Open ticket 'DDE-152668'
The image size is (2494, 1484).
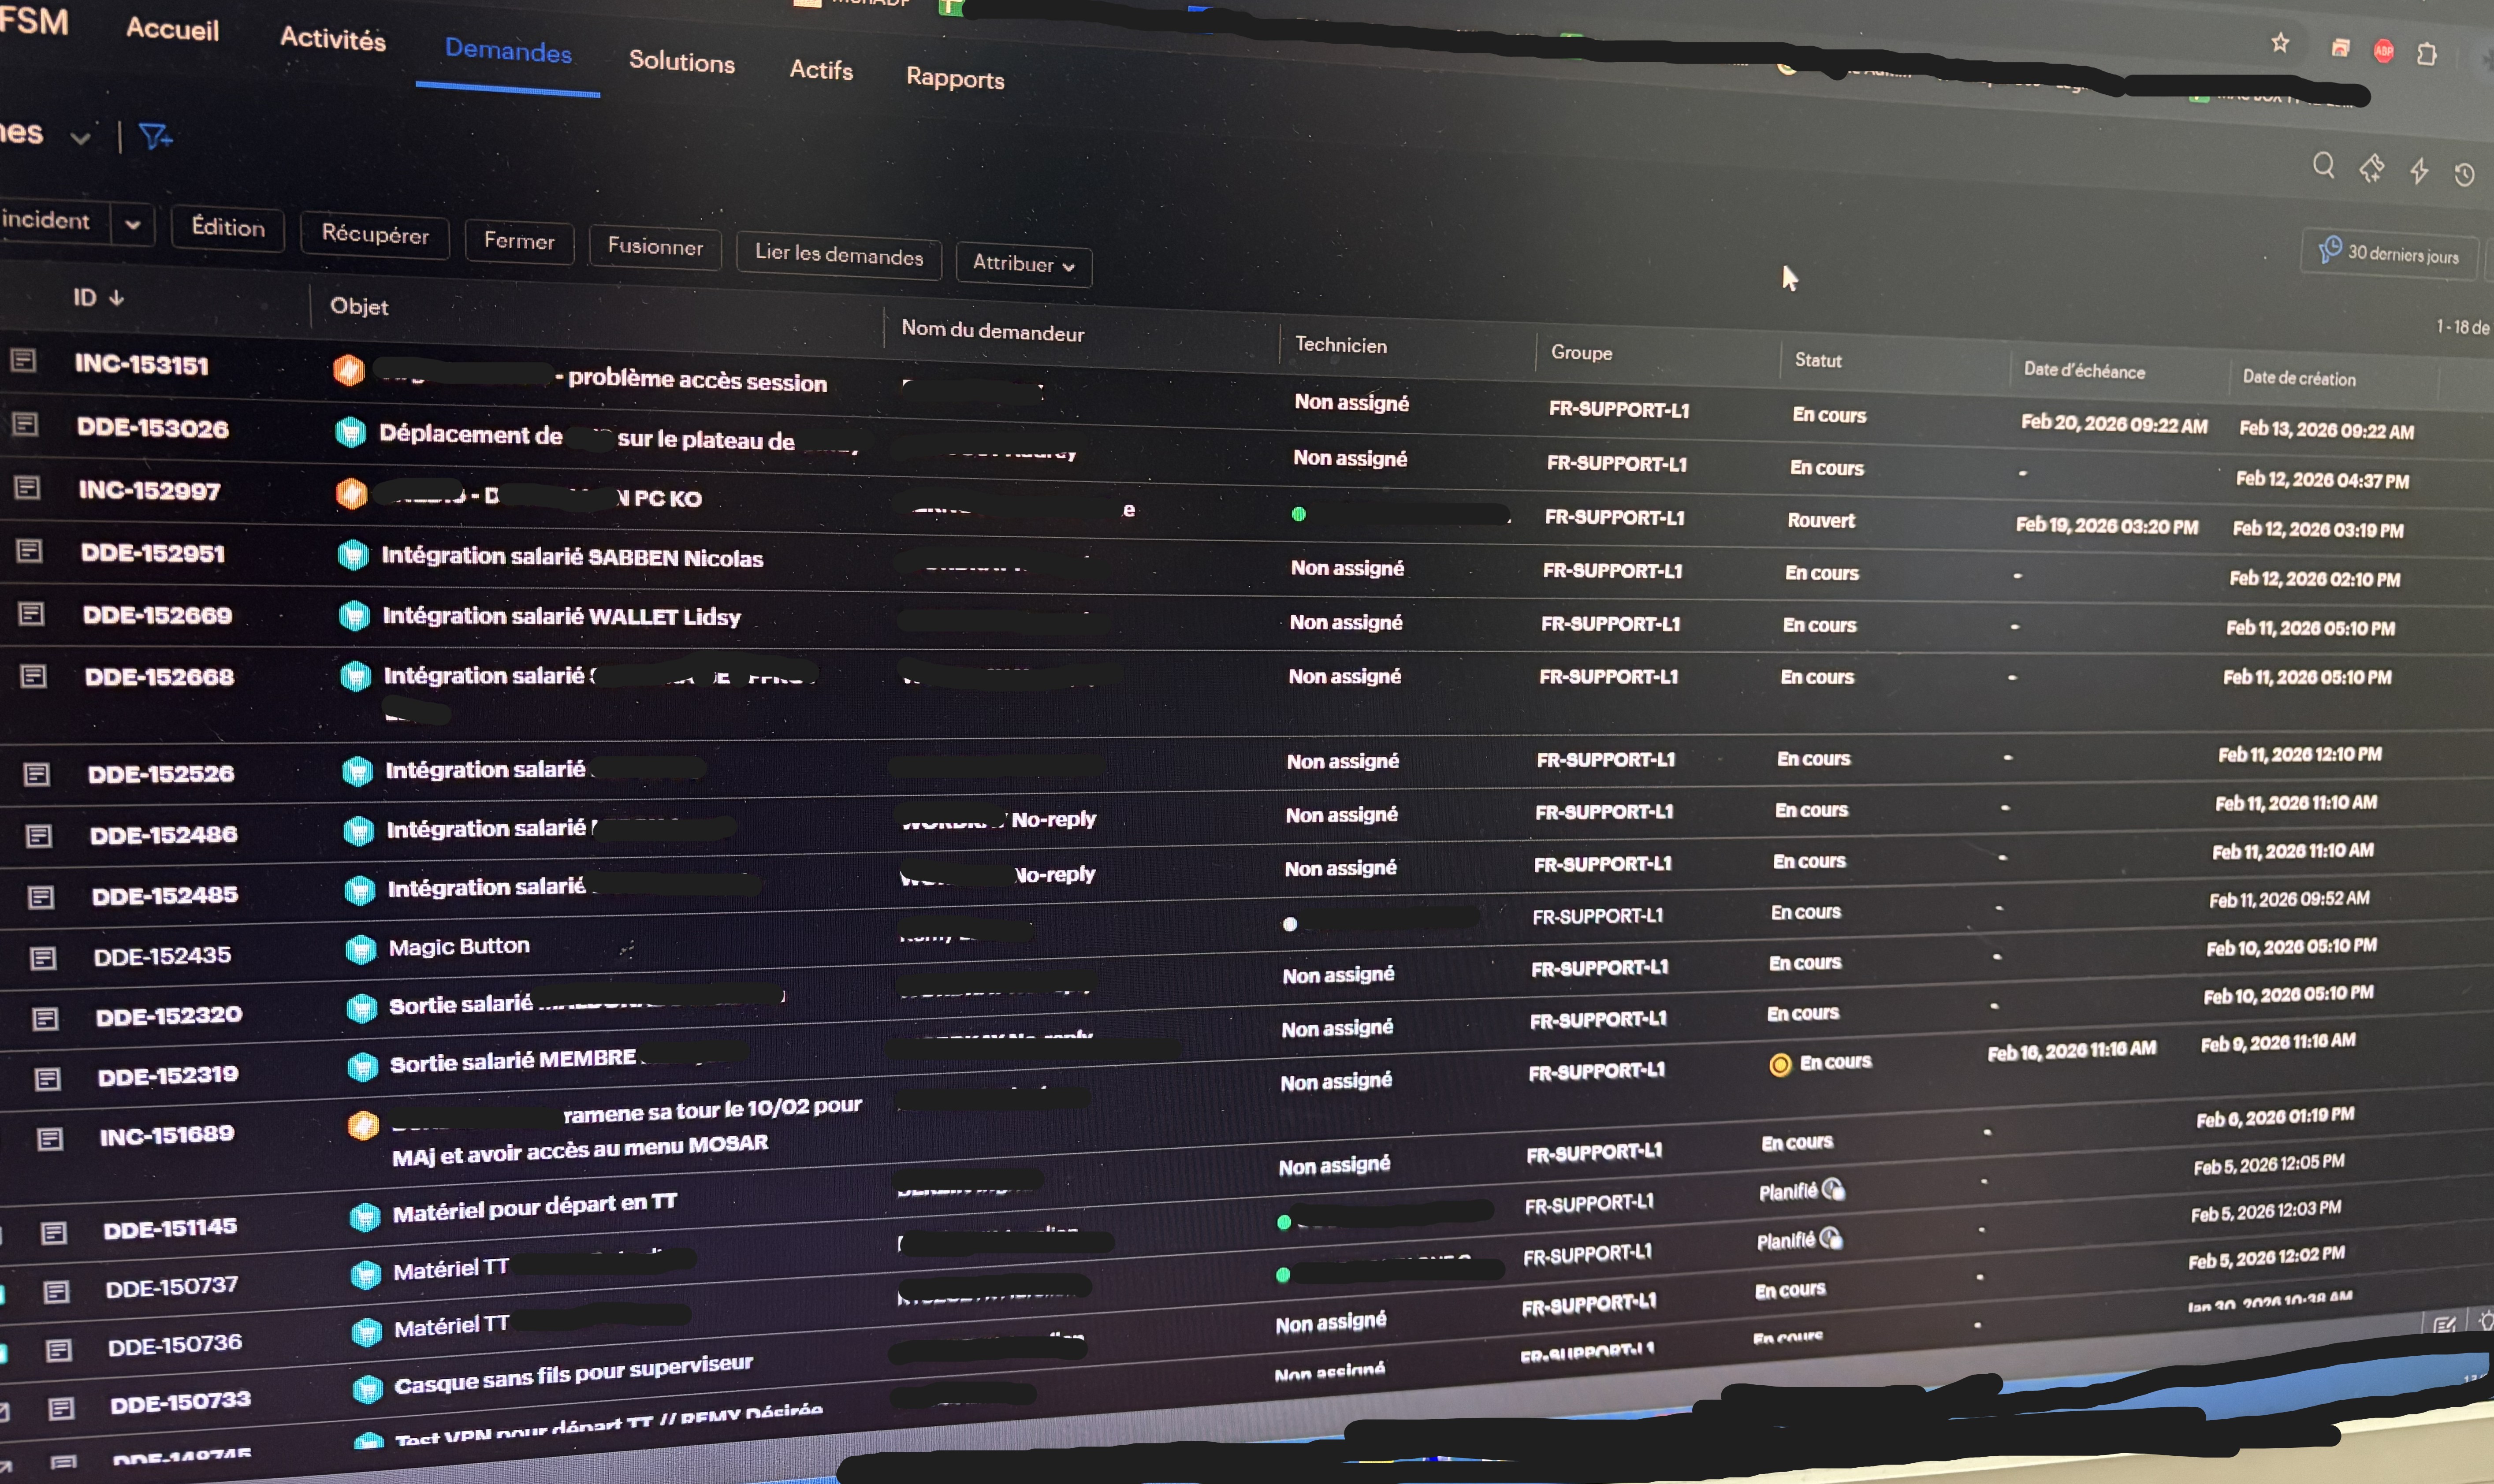[159, 677]
